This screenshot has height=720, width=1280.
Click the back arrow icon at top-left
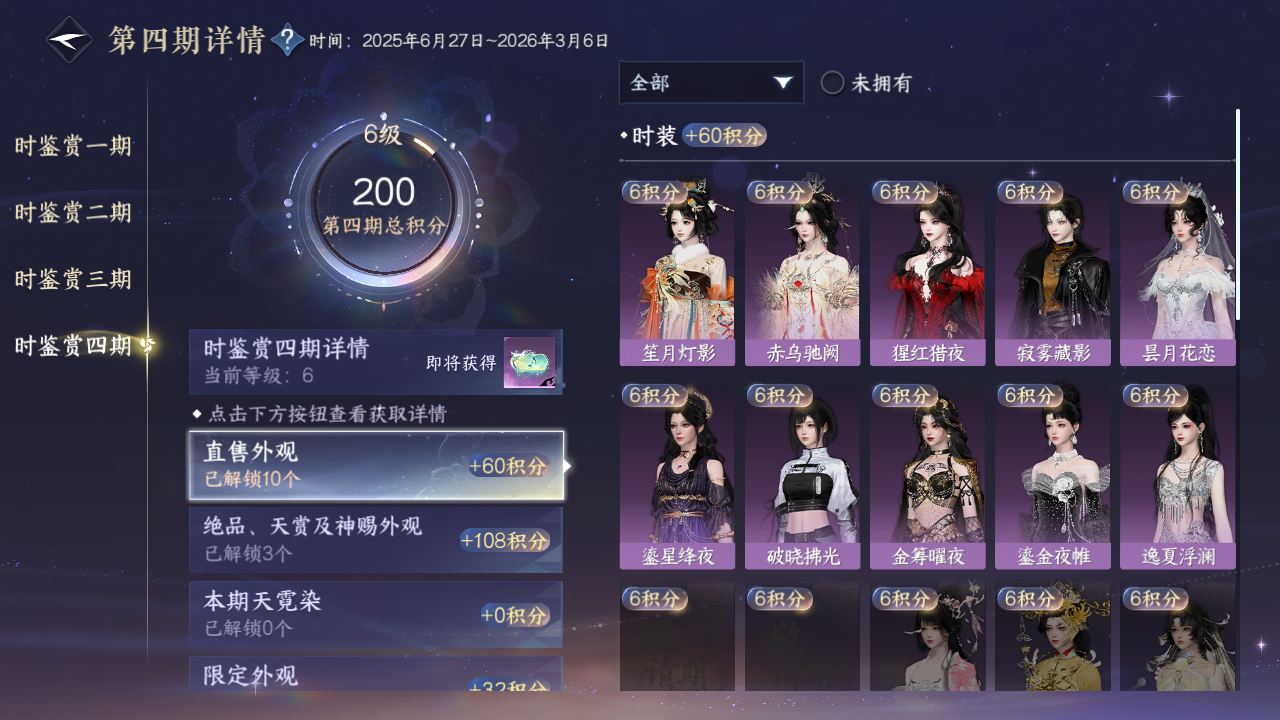click(x=70, y=40)
